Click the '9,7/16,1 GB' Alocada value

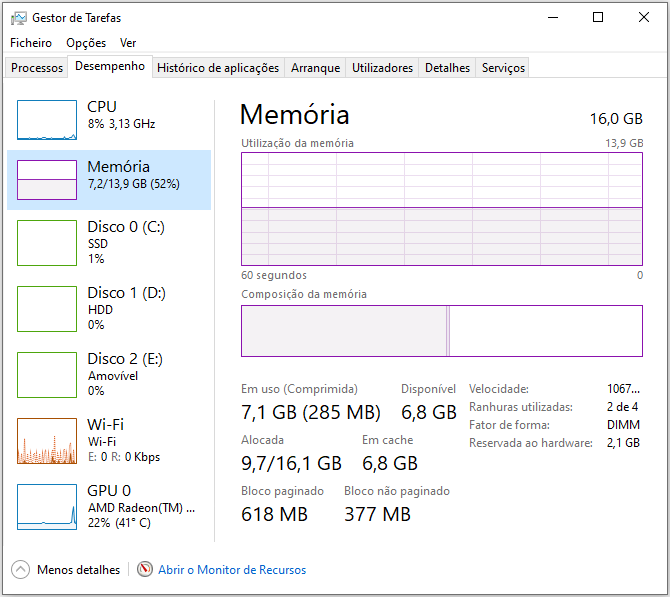click(x=291, y=463)
